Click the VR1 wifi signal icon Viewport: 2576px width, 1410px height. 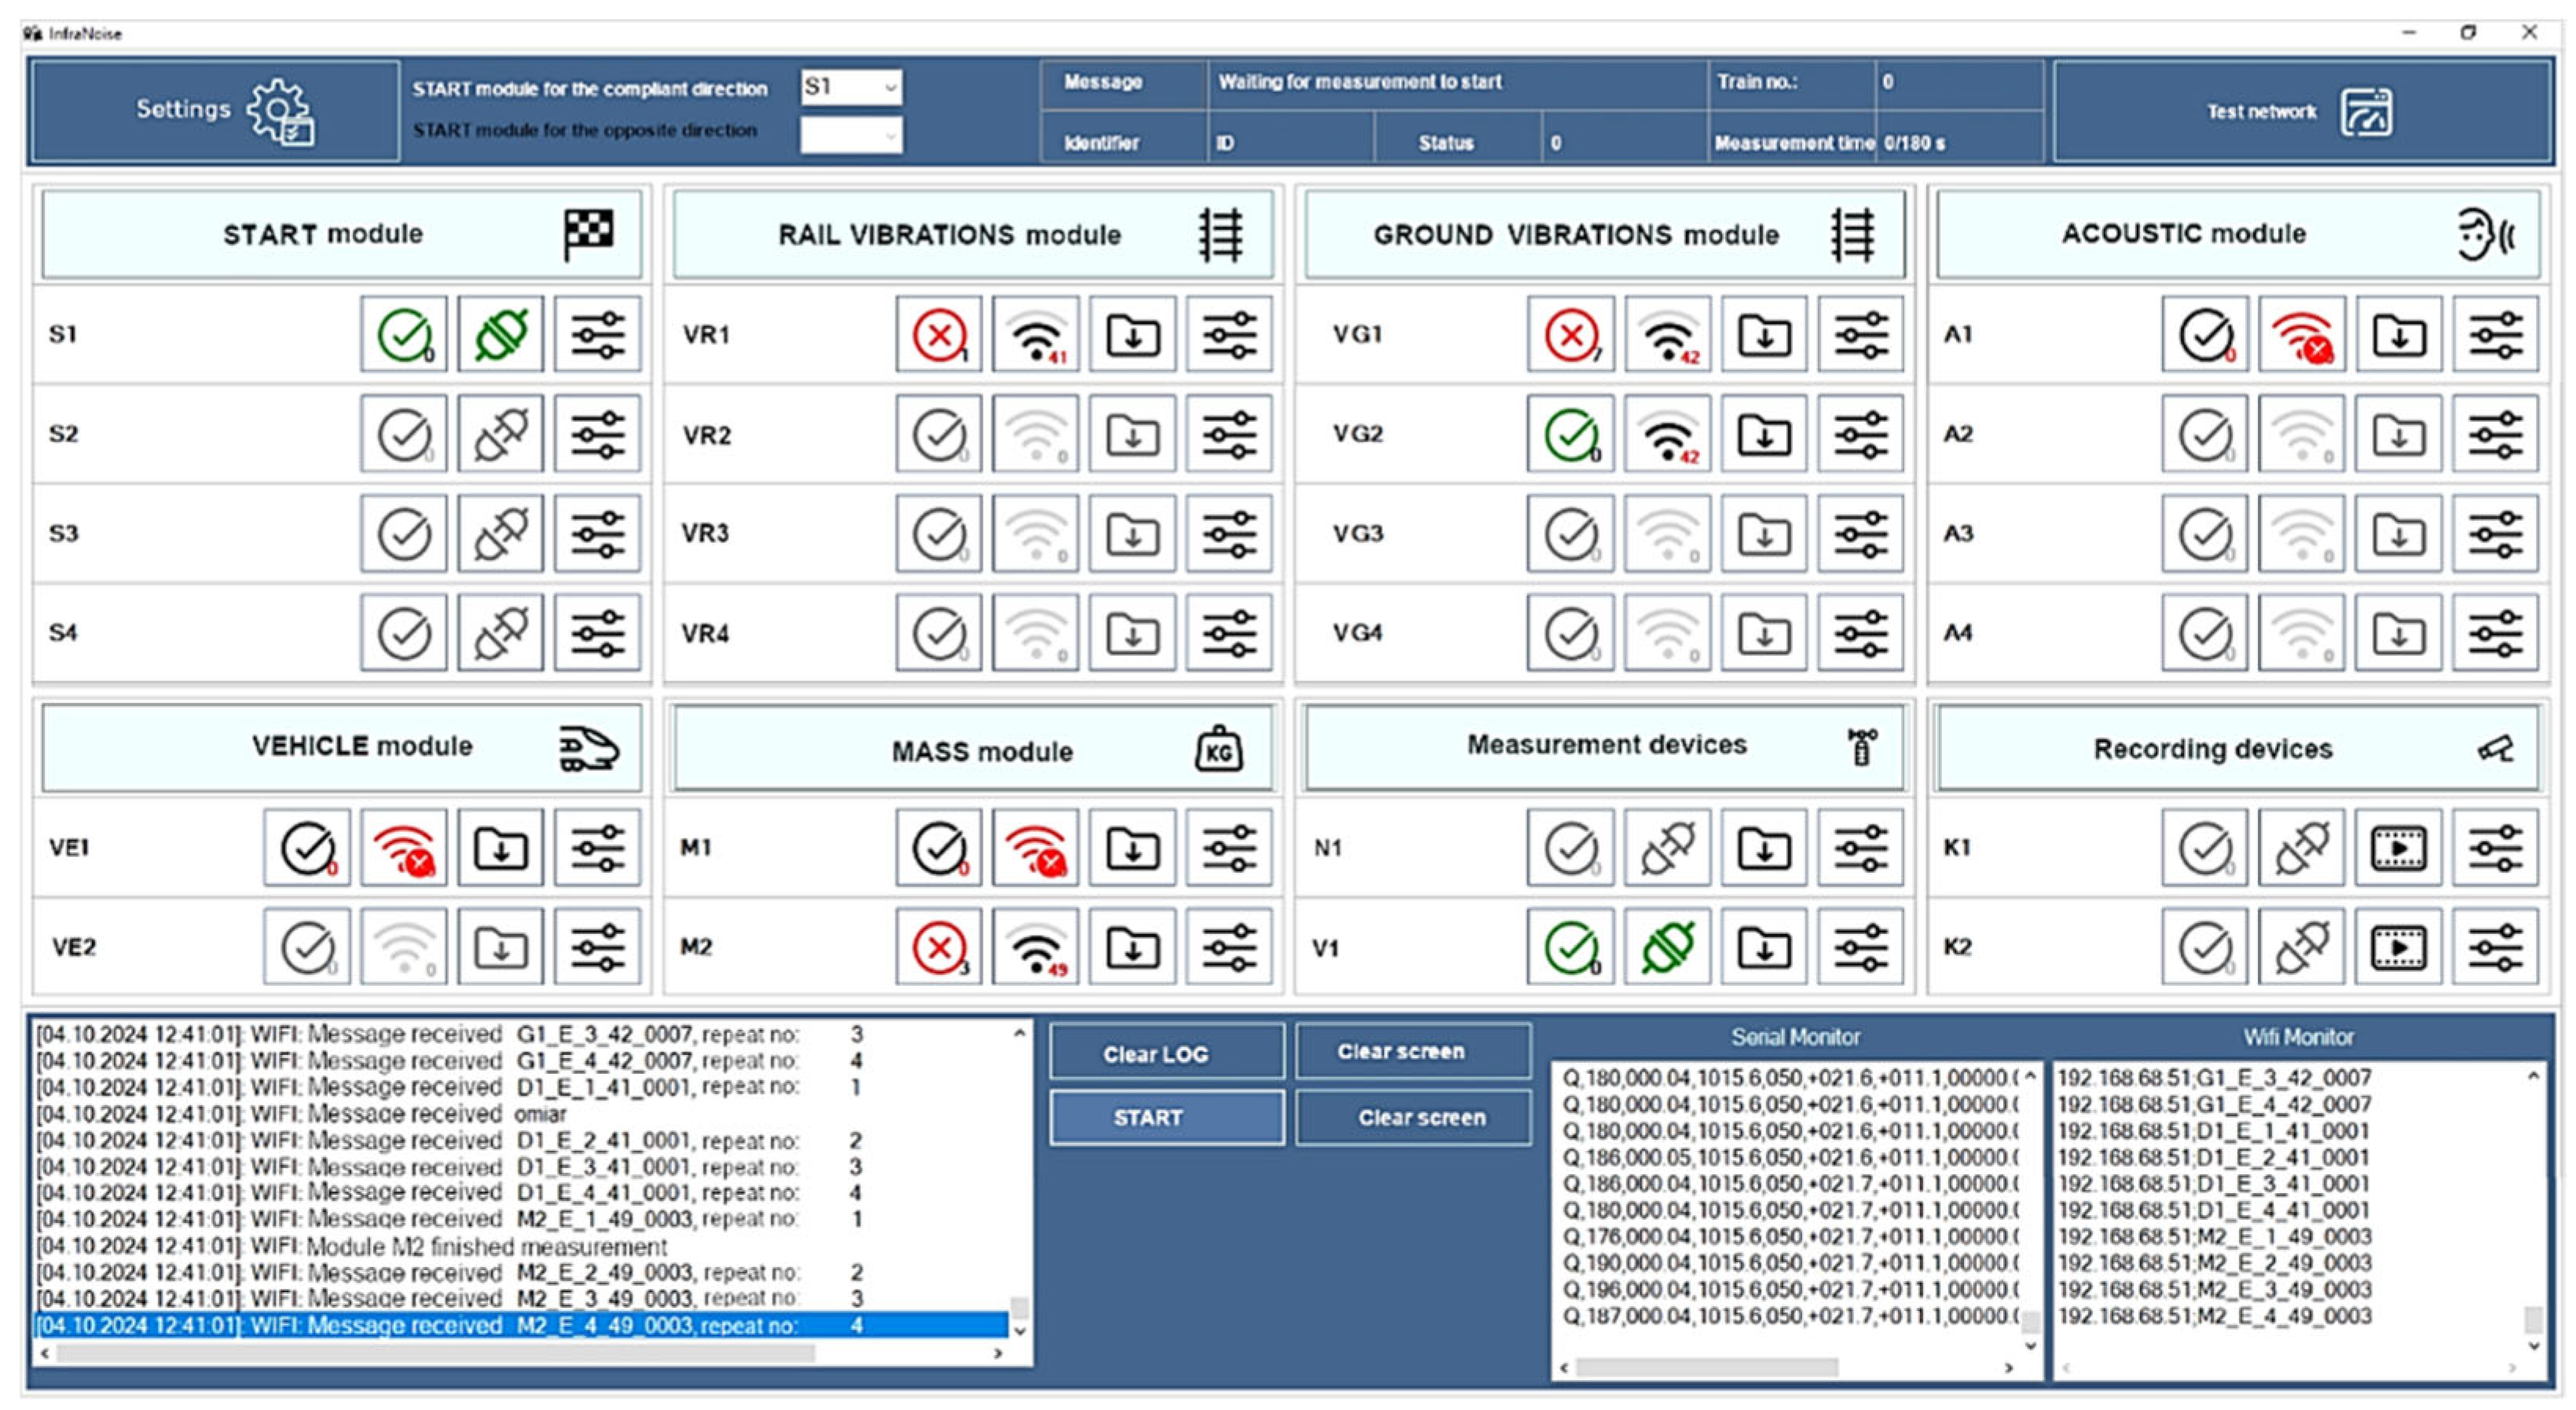(1035, 335)
